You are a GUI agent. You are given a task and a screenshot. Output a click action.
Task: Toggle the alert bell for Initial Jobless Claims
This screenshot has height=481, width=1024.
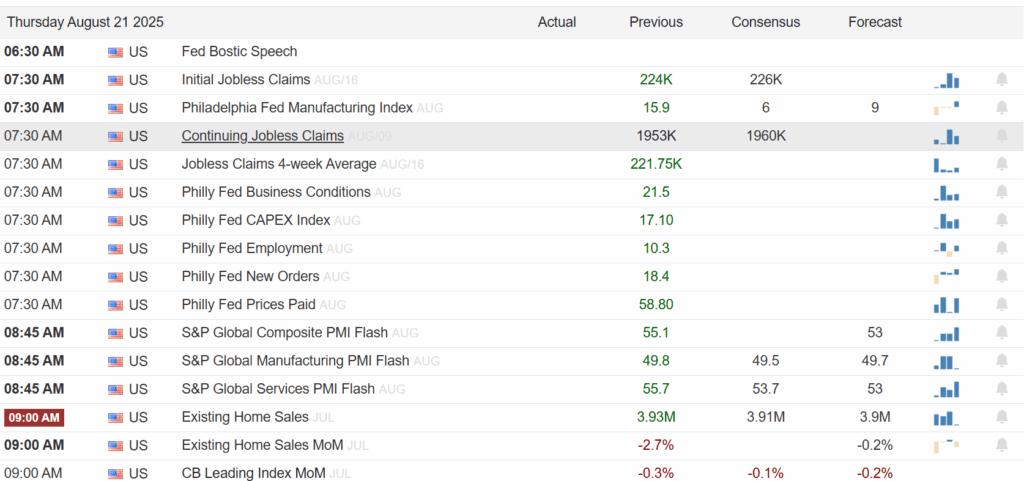point(1001,80)
